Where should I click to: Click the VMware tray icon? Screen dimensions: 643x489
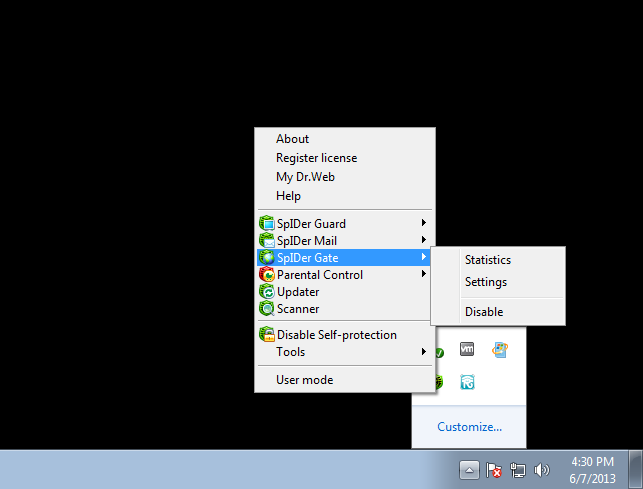click(x=467, y=349)
